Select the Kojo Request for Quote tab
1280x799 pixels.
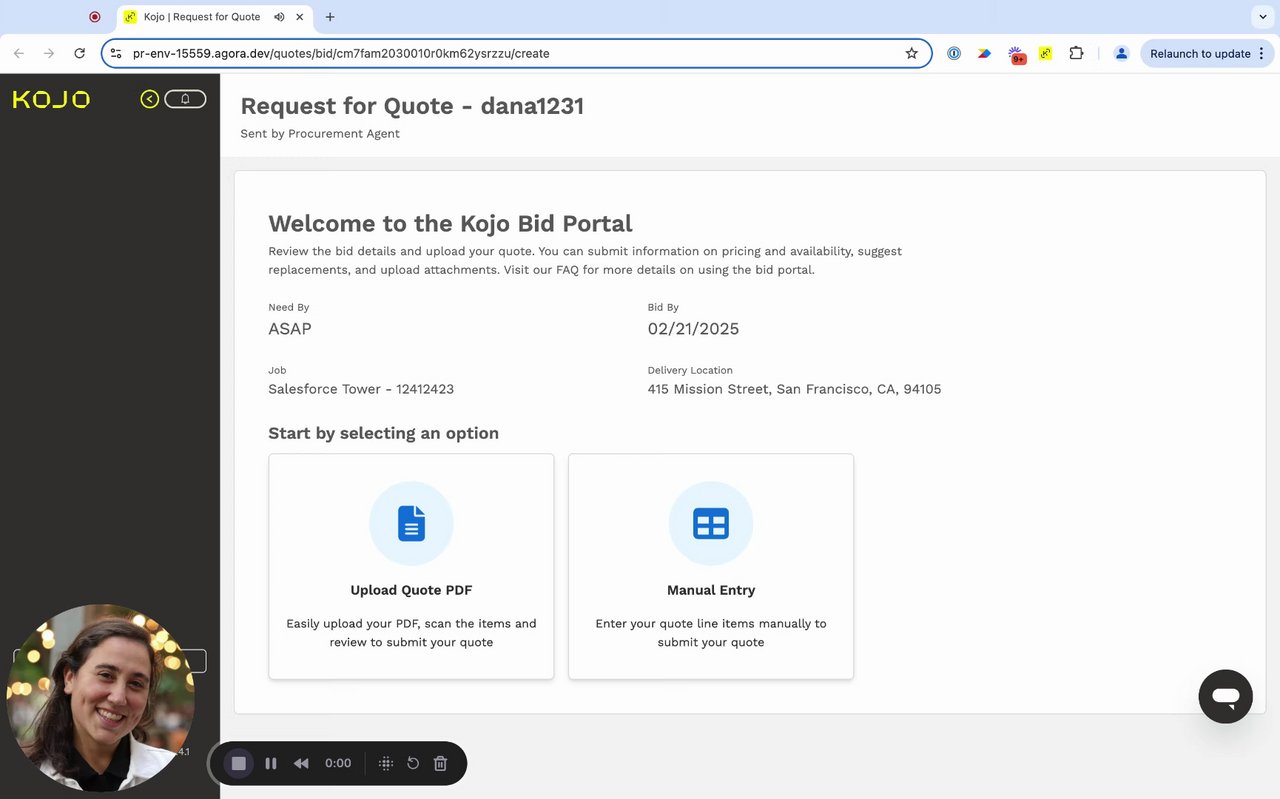[x=201, y=17]
